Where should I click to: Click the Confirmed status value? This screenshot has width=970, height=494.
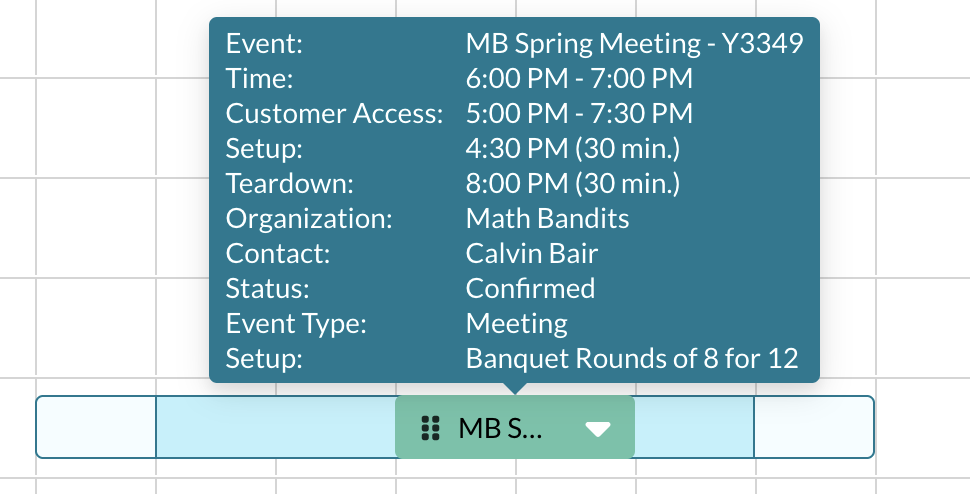pos(530,288)
